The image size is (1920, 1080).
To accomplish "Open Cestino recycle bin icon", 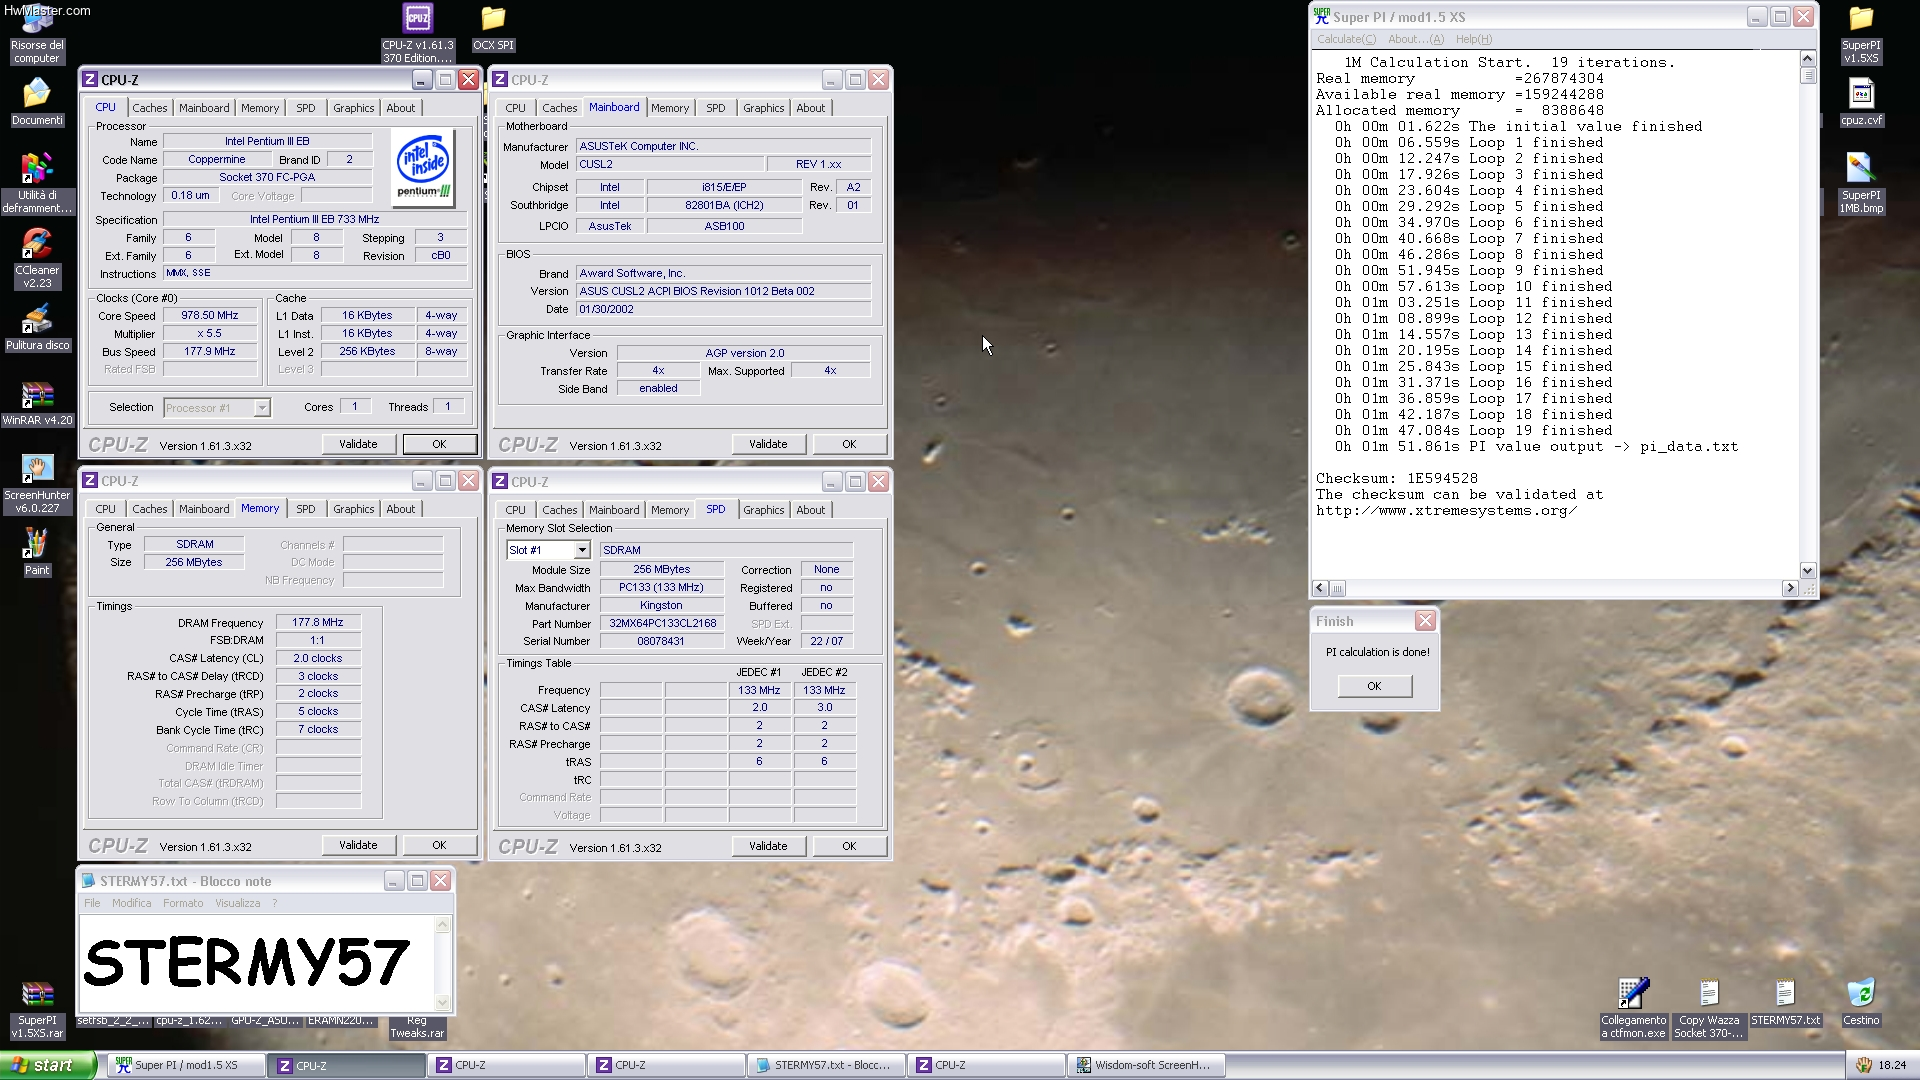I will coord(1861,1002).
